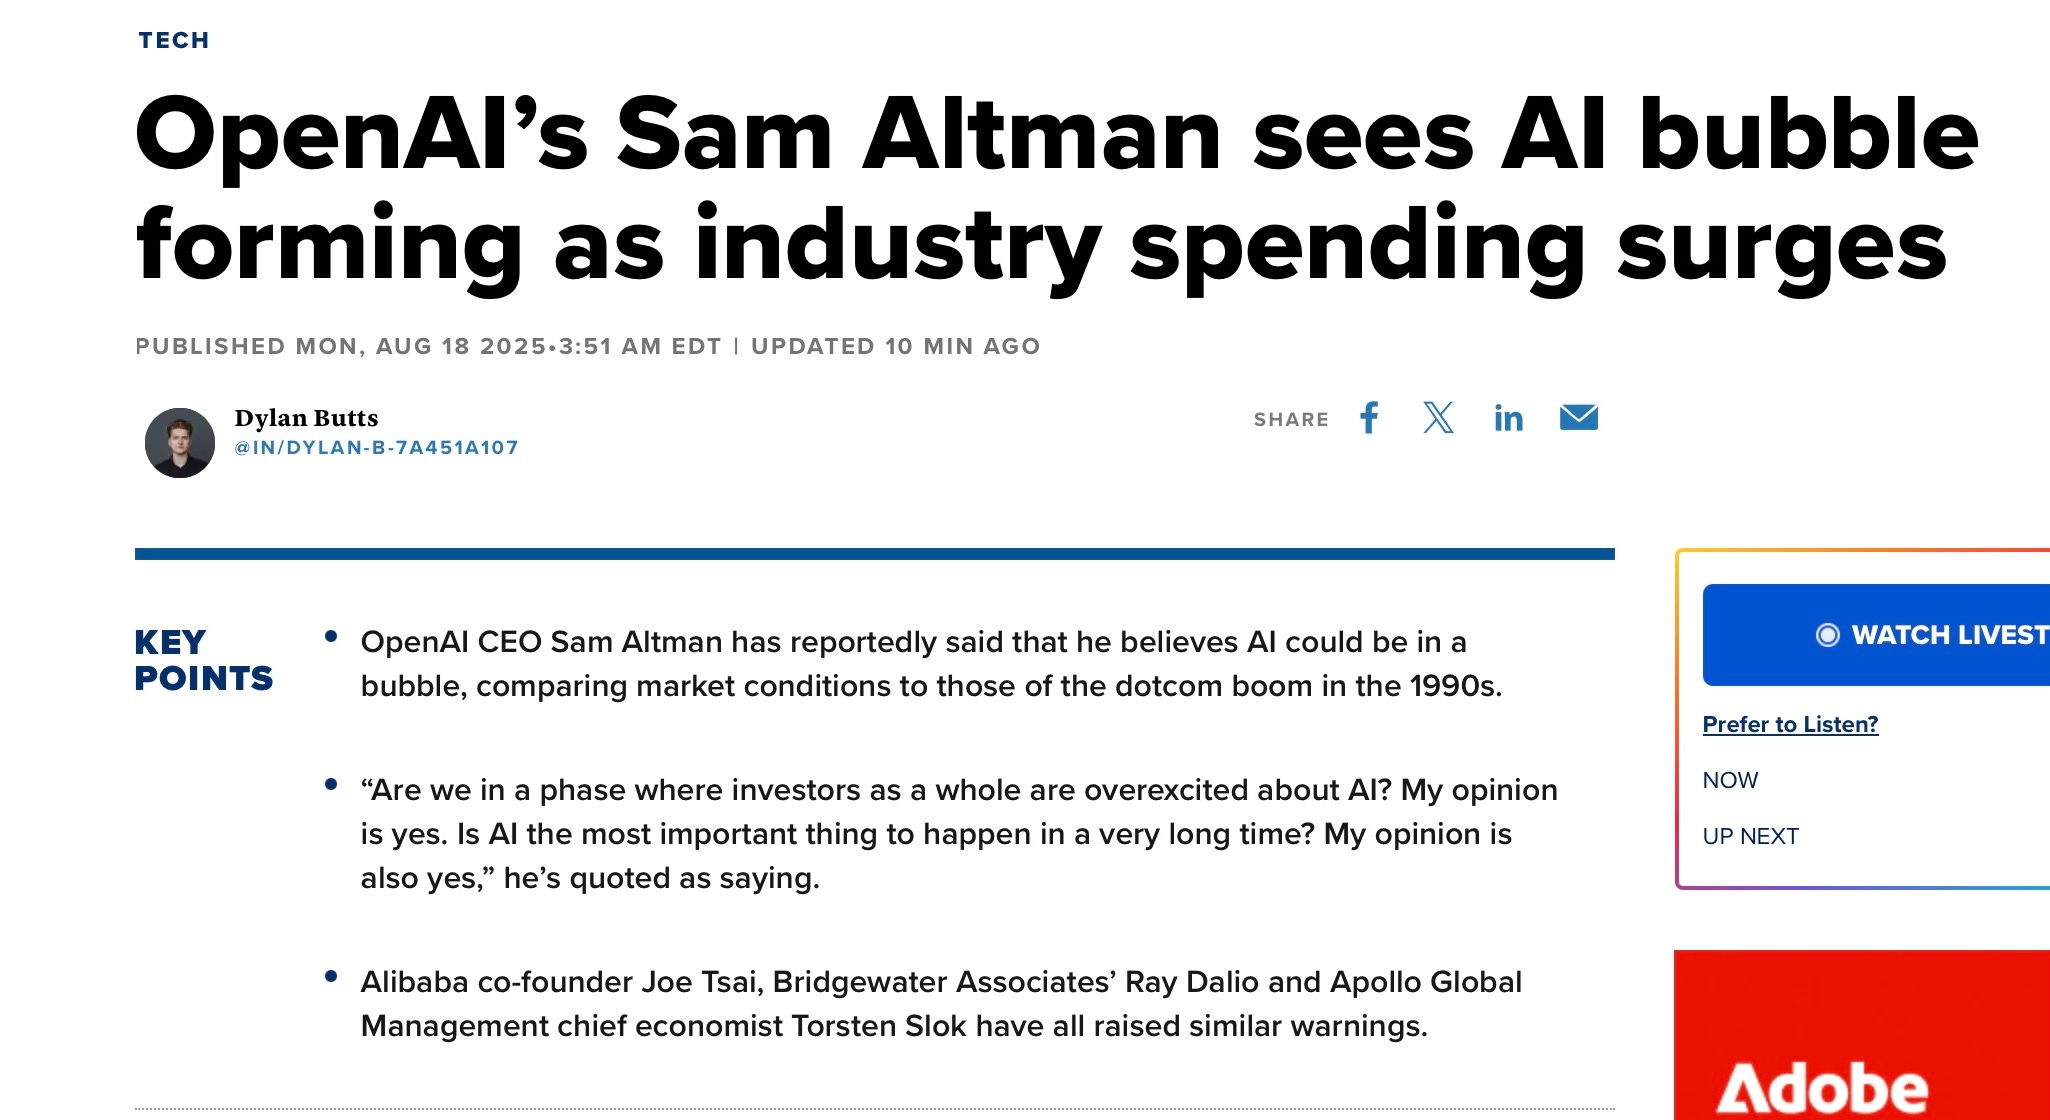Open author's @IN/DYLAN-B-7A451A107 LinkedIn handle
This screenshot has width=2050, height=1120.
pos(376,448)
